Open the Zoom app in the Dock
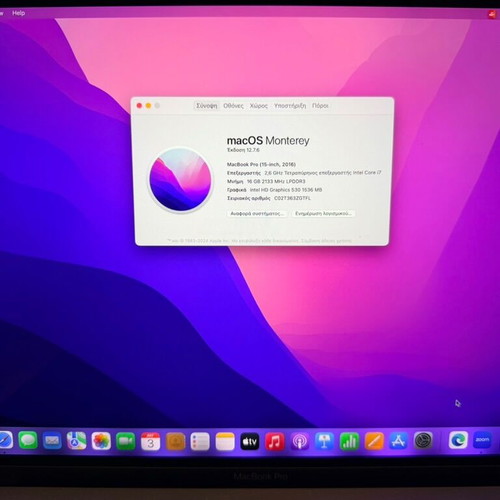This screenshot has height=500, width=500. pyautogui.click(x=482, y=440)
